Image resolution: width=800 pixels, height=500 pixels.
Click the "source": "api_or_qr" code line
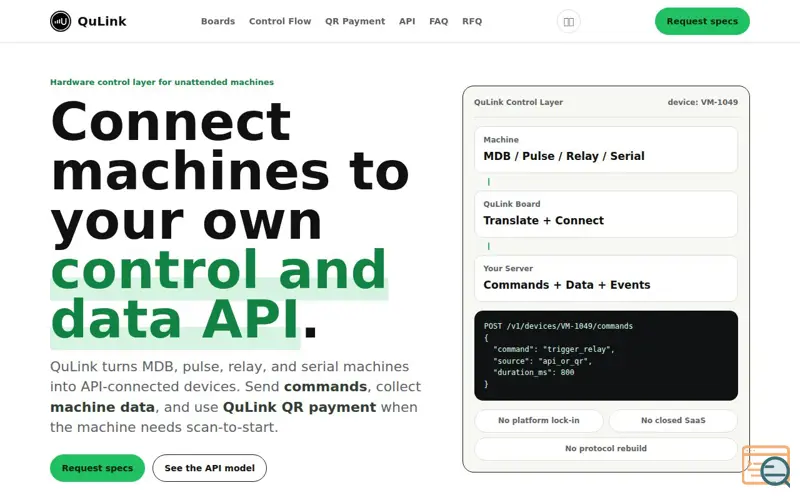click(x=542, y=361)
